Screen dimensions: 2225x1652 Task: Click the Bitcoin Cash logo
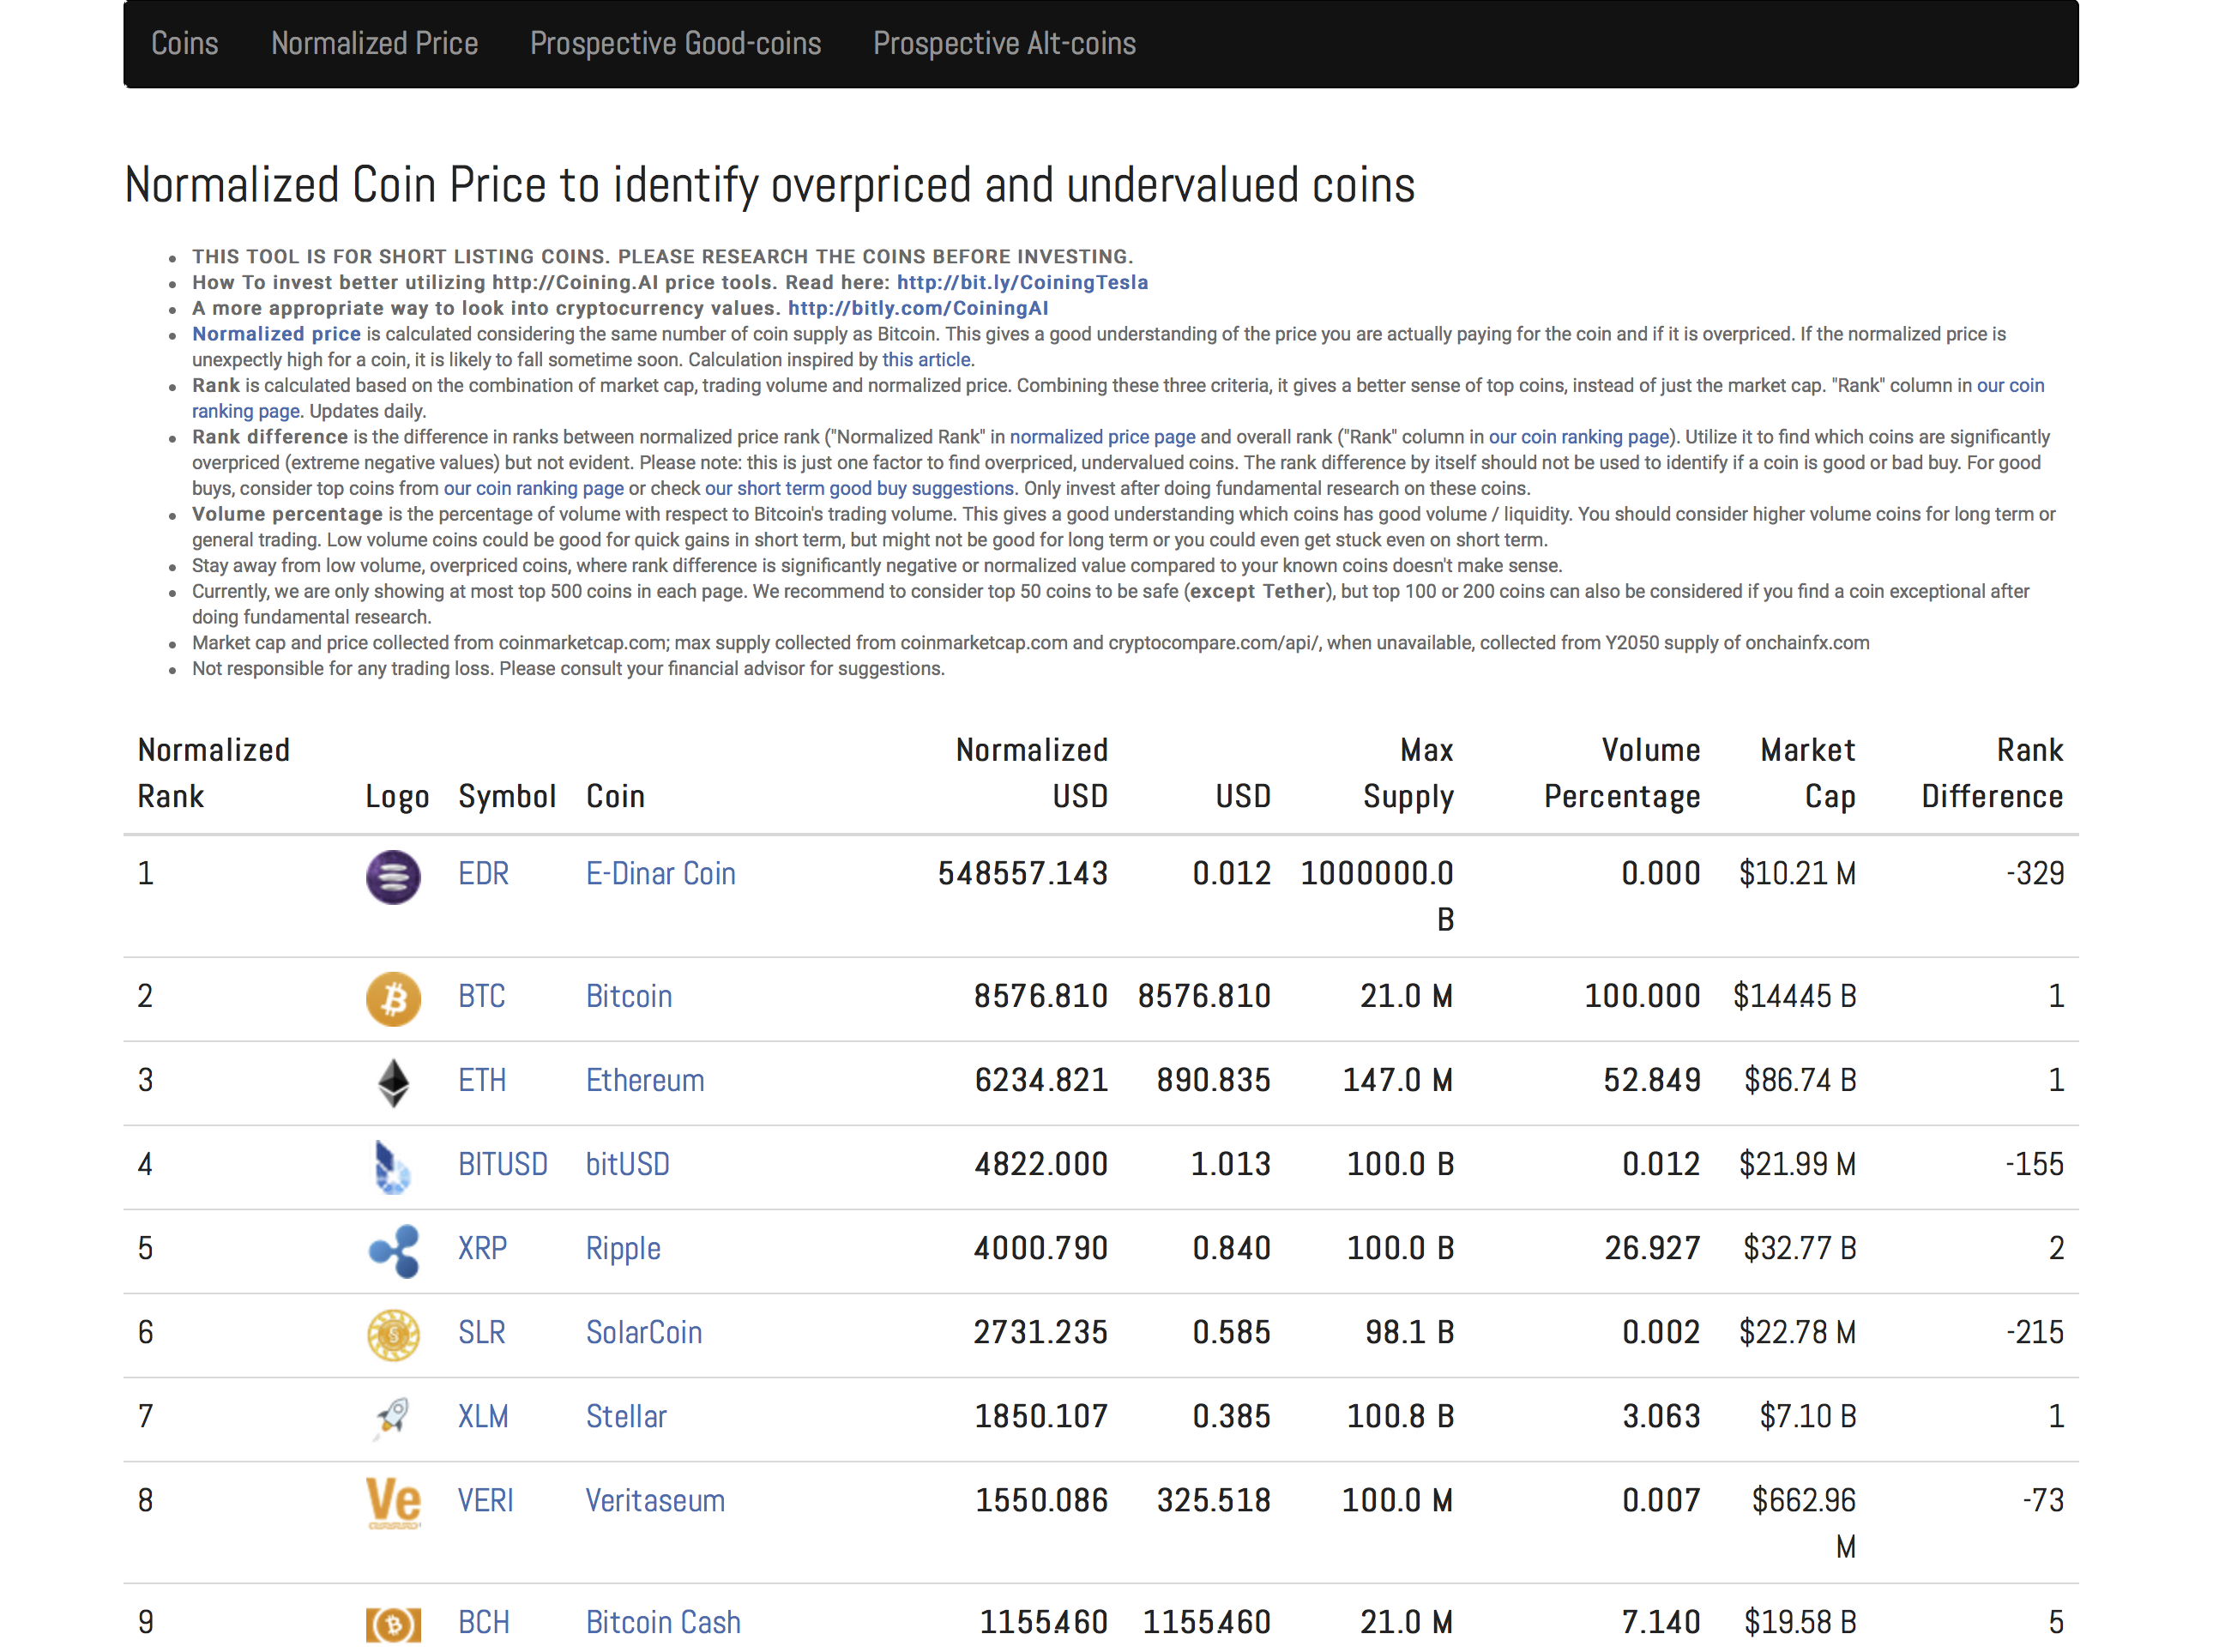pyautogui.click(x=393, y=1622)
